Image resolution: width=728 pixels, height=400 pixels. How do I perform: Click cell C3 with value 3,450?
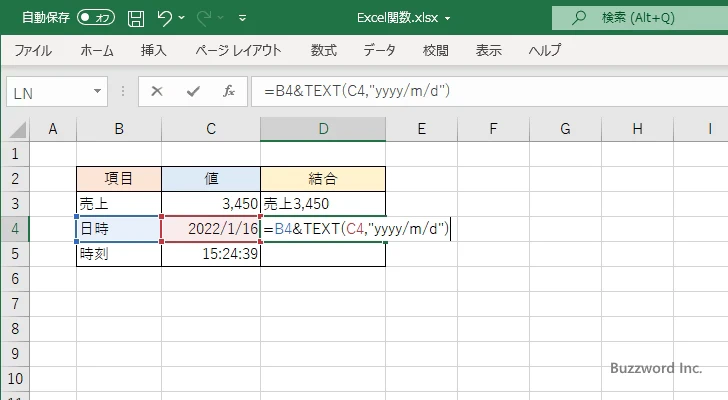click(x=211, y=204)
